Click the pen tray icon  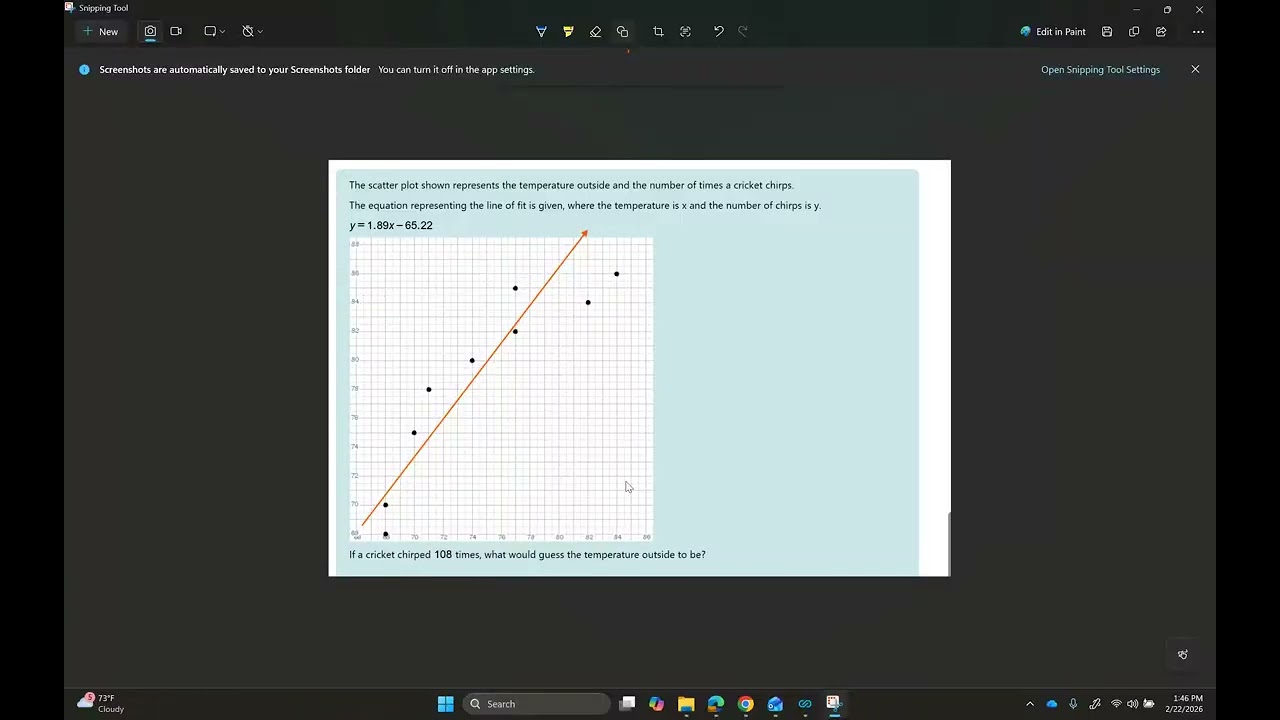click(1095, 704)
